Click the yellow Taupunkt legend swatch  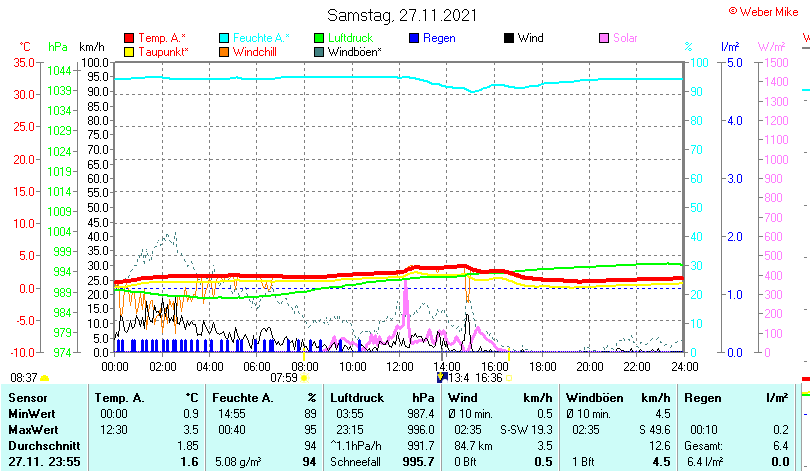pos(128,51)
